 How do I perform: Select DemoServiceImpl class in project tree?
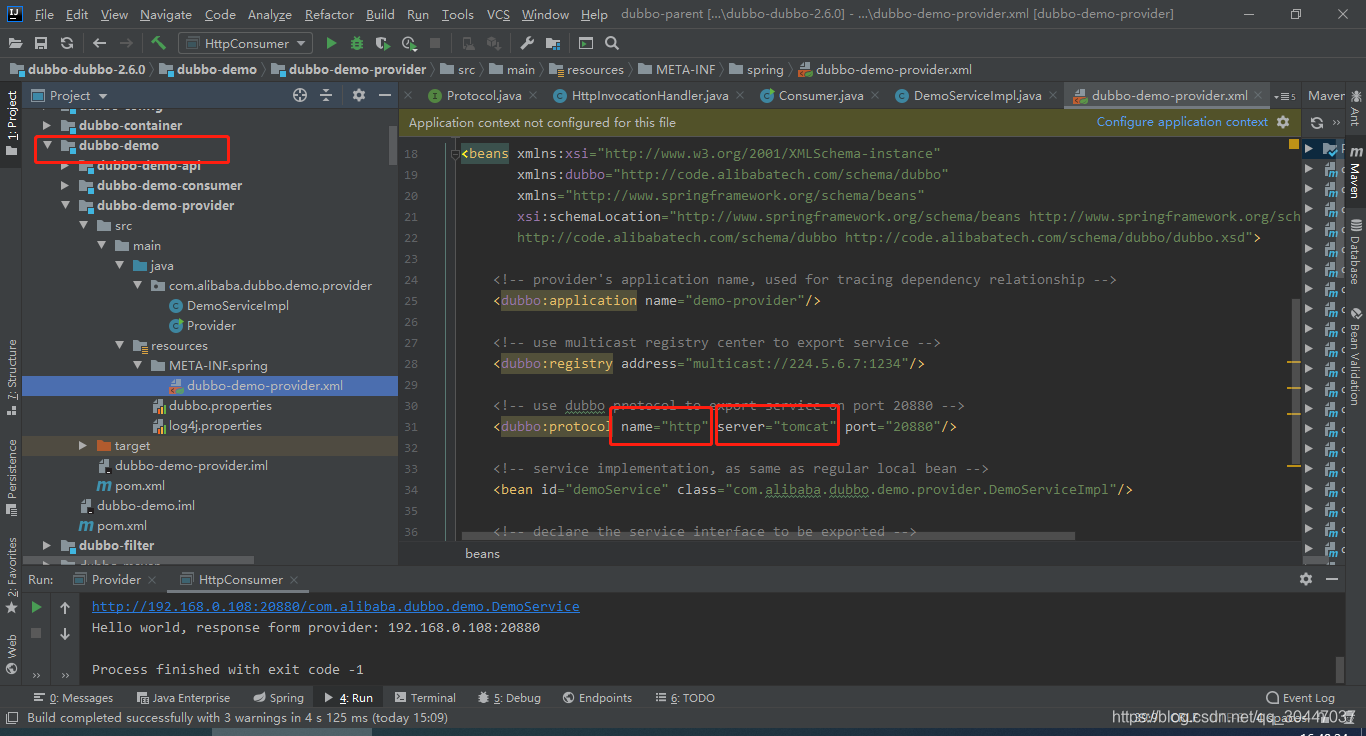[x=238, y=305]
